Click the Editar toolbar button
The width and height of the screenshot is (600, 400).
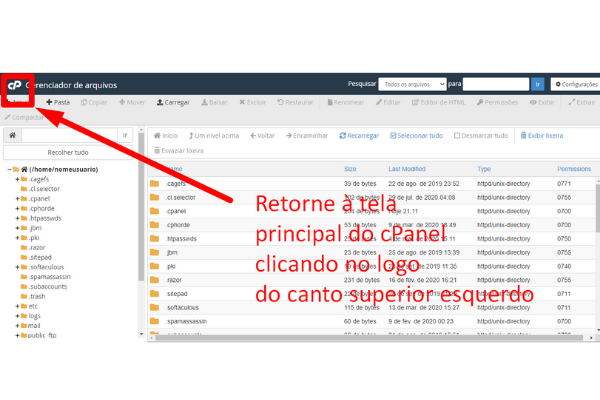point(388,102)
